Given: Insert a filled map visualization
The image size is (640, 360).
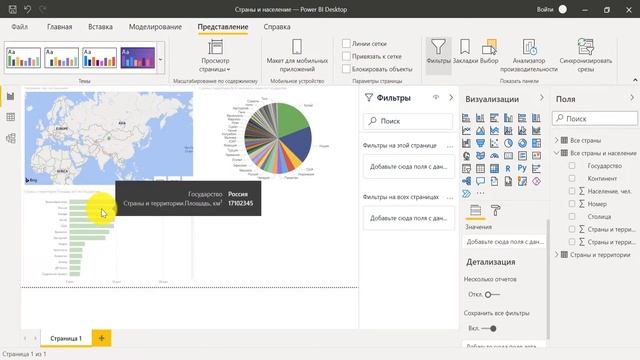Looking at the screenshot, I should pos(480,156).
